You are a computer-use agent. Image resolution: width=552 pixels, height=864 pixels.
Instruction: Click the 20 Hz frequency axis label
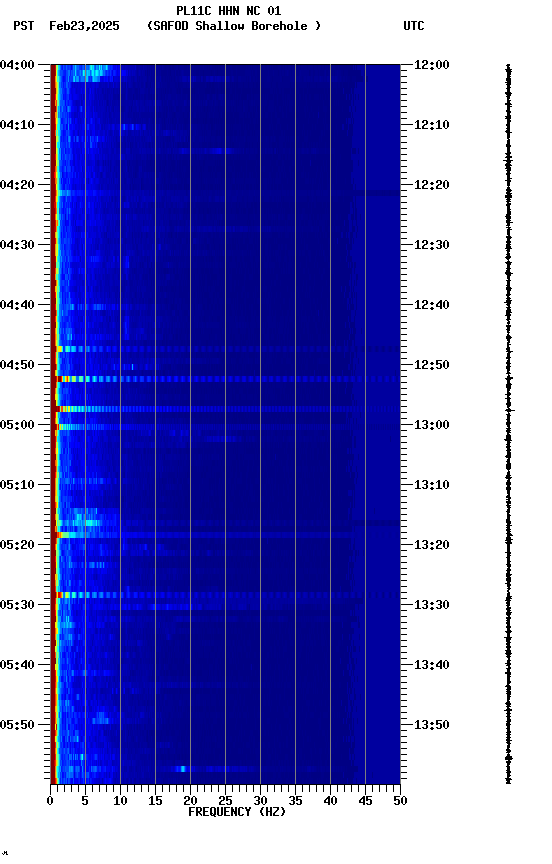pyautogui.click(x=190, y=801)
